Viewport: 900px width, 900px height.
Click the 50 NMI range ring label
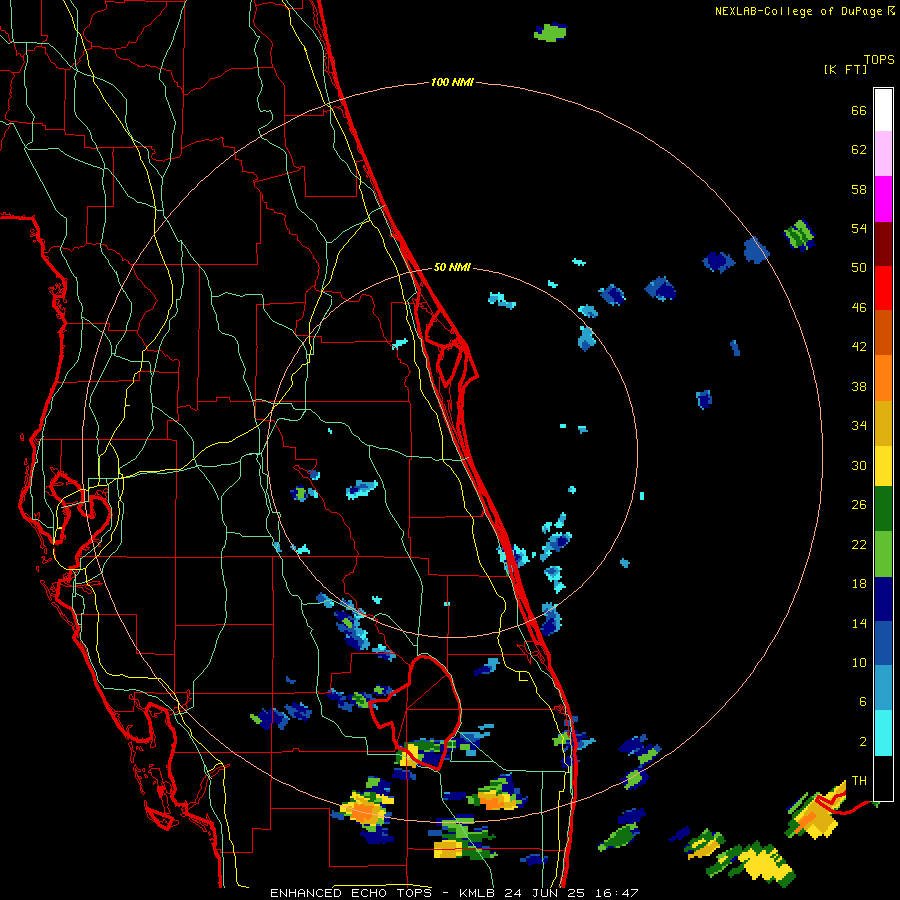[x=452, y=267]
